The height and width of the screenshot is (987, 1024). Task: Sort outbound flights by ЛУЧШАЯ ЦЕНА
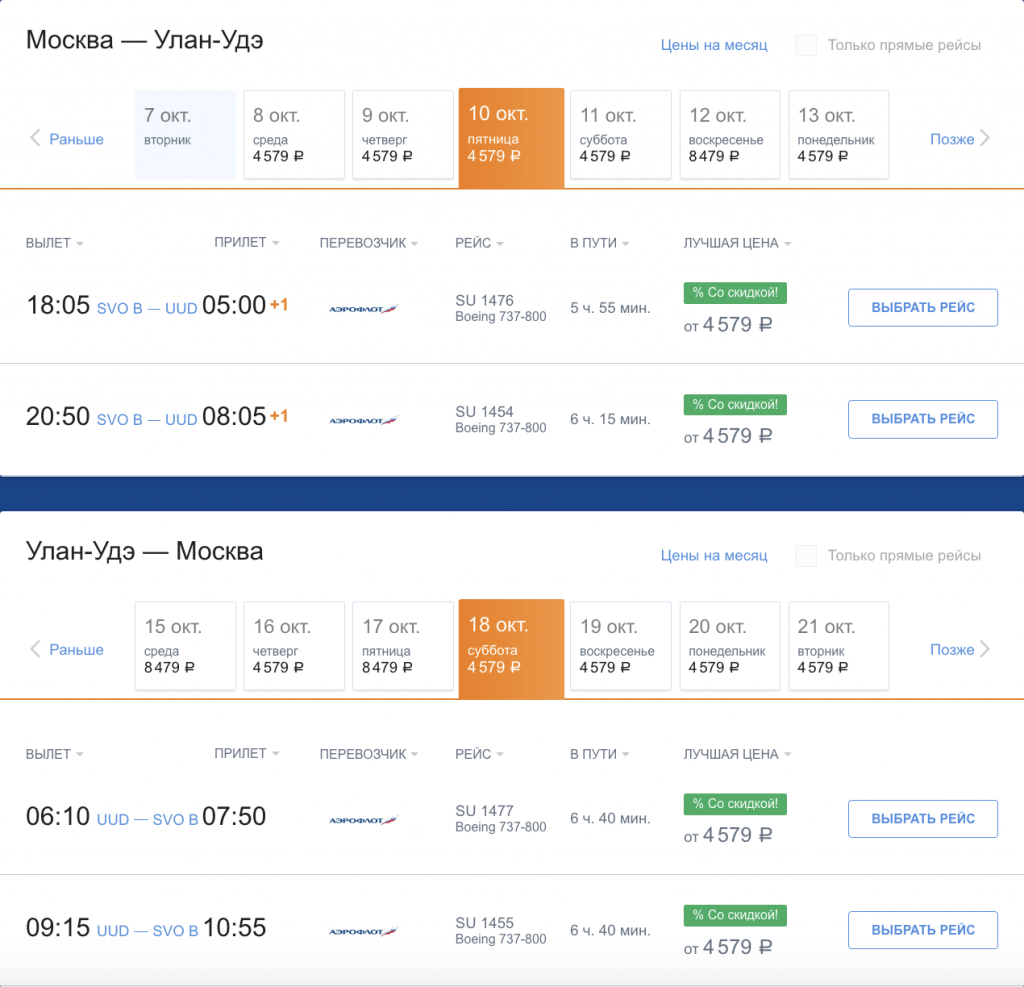click(737, 243)
